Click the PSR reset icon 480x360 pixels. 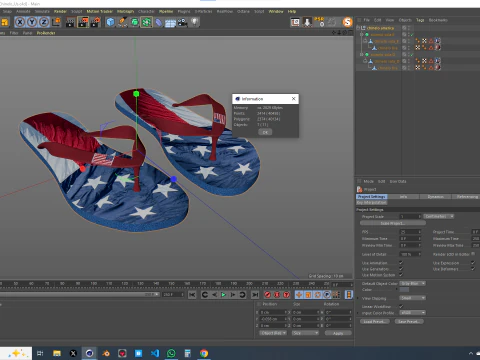pyautogui.click(x=319, y=22)
